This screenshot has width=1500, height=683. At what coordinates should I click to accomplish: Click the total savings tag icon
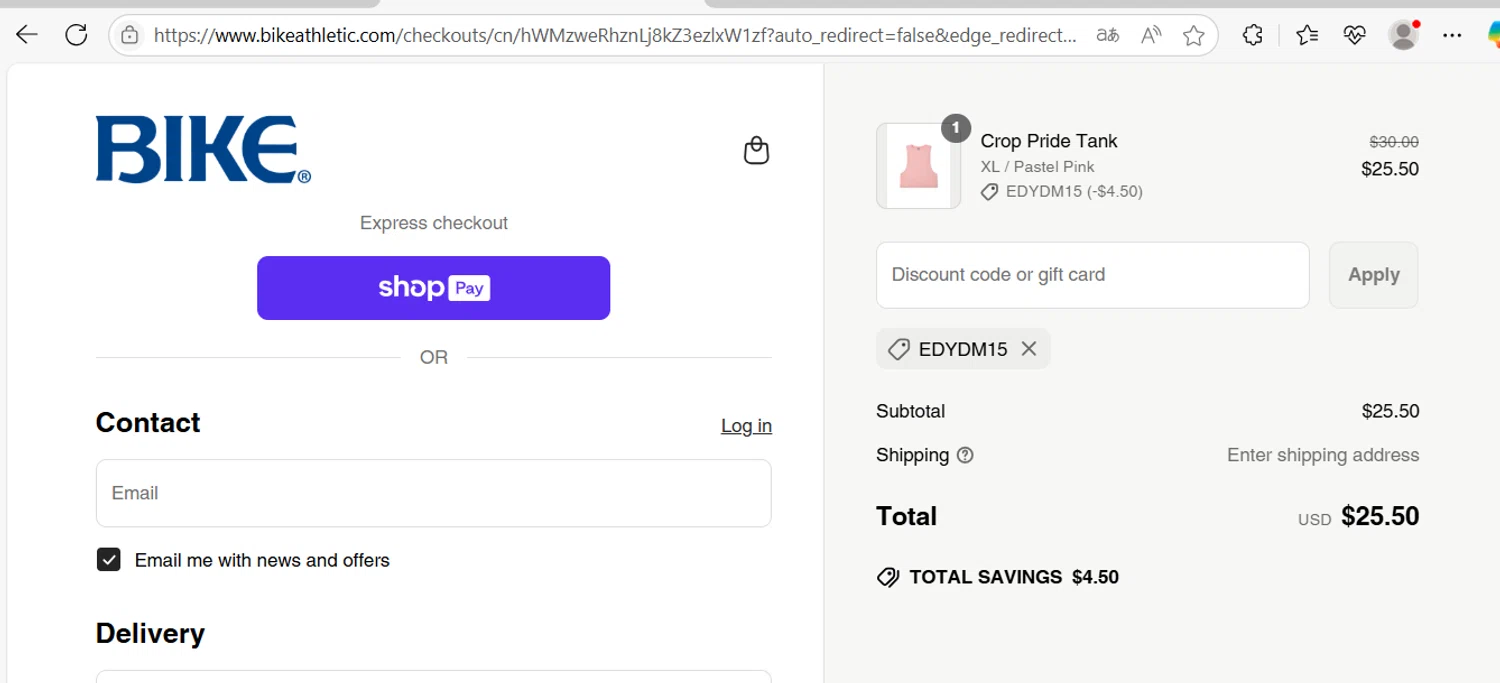(888, 577)
